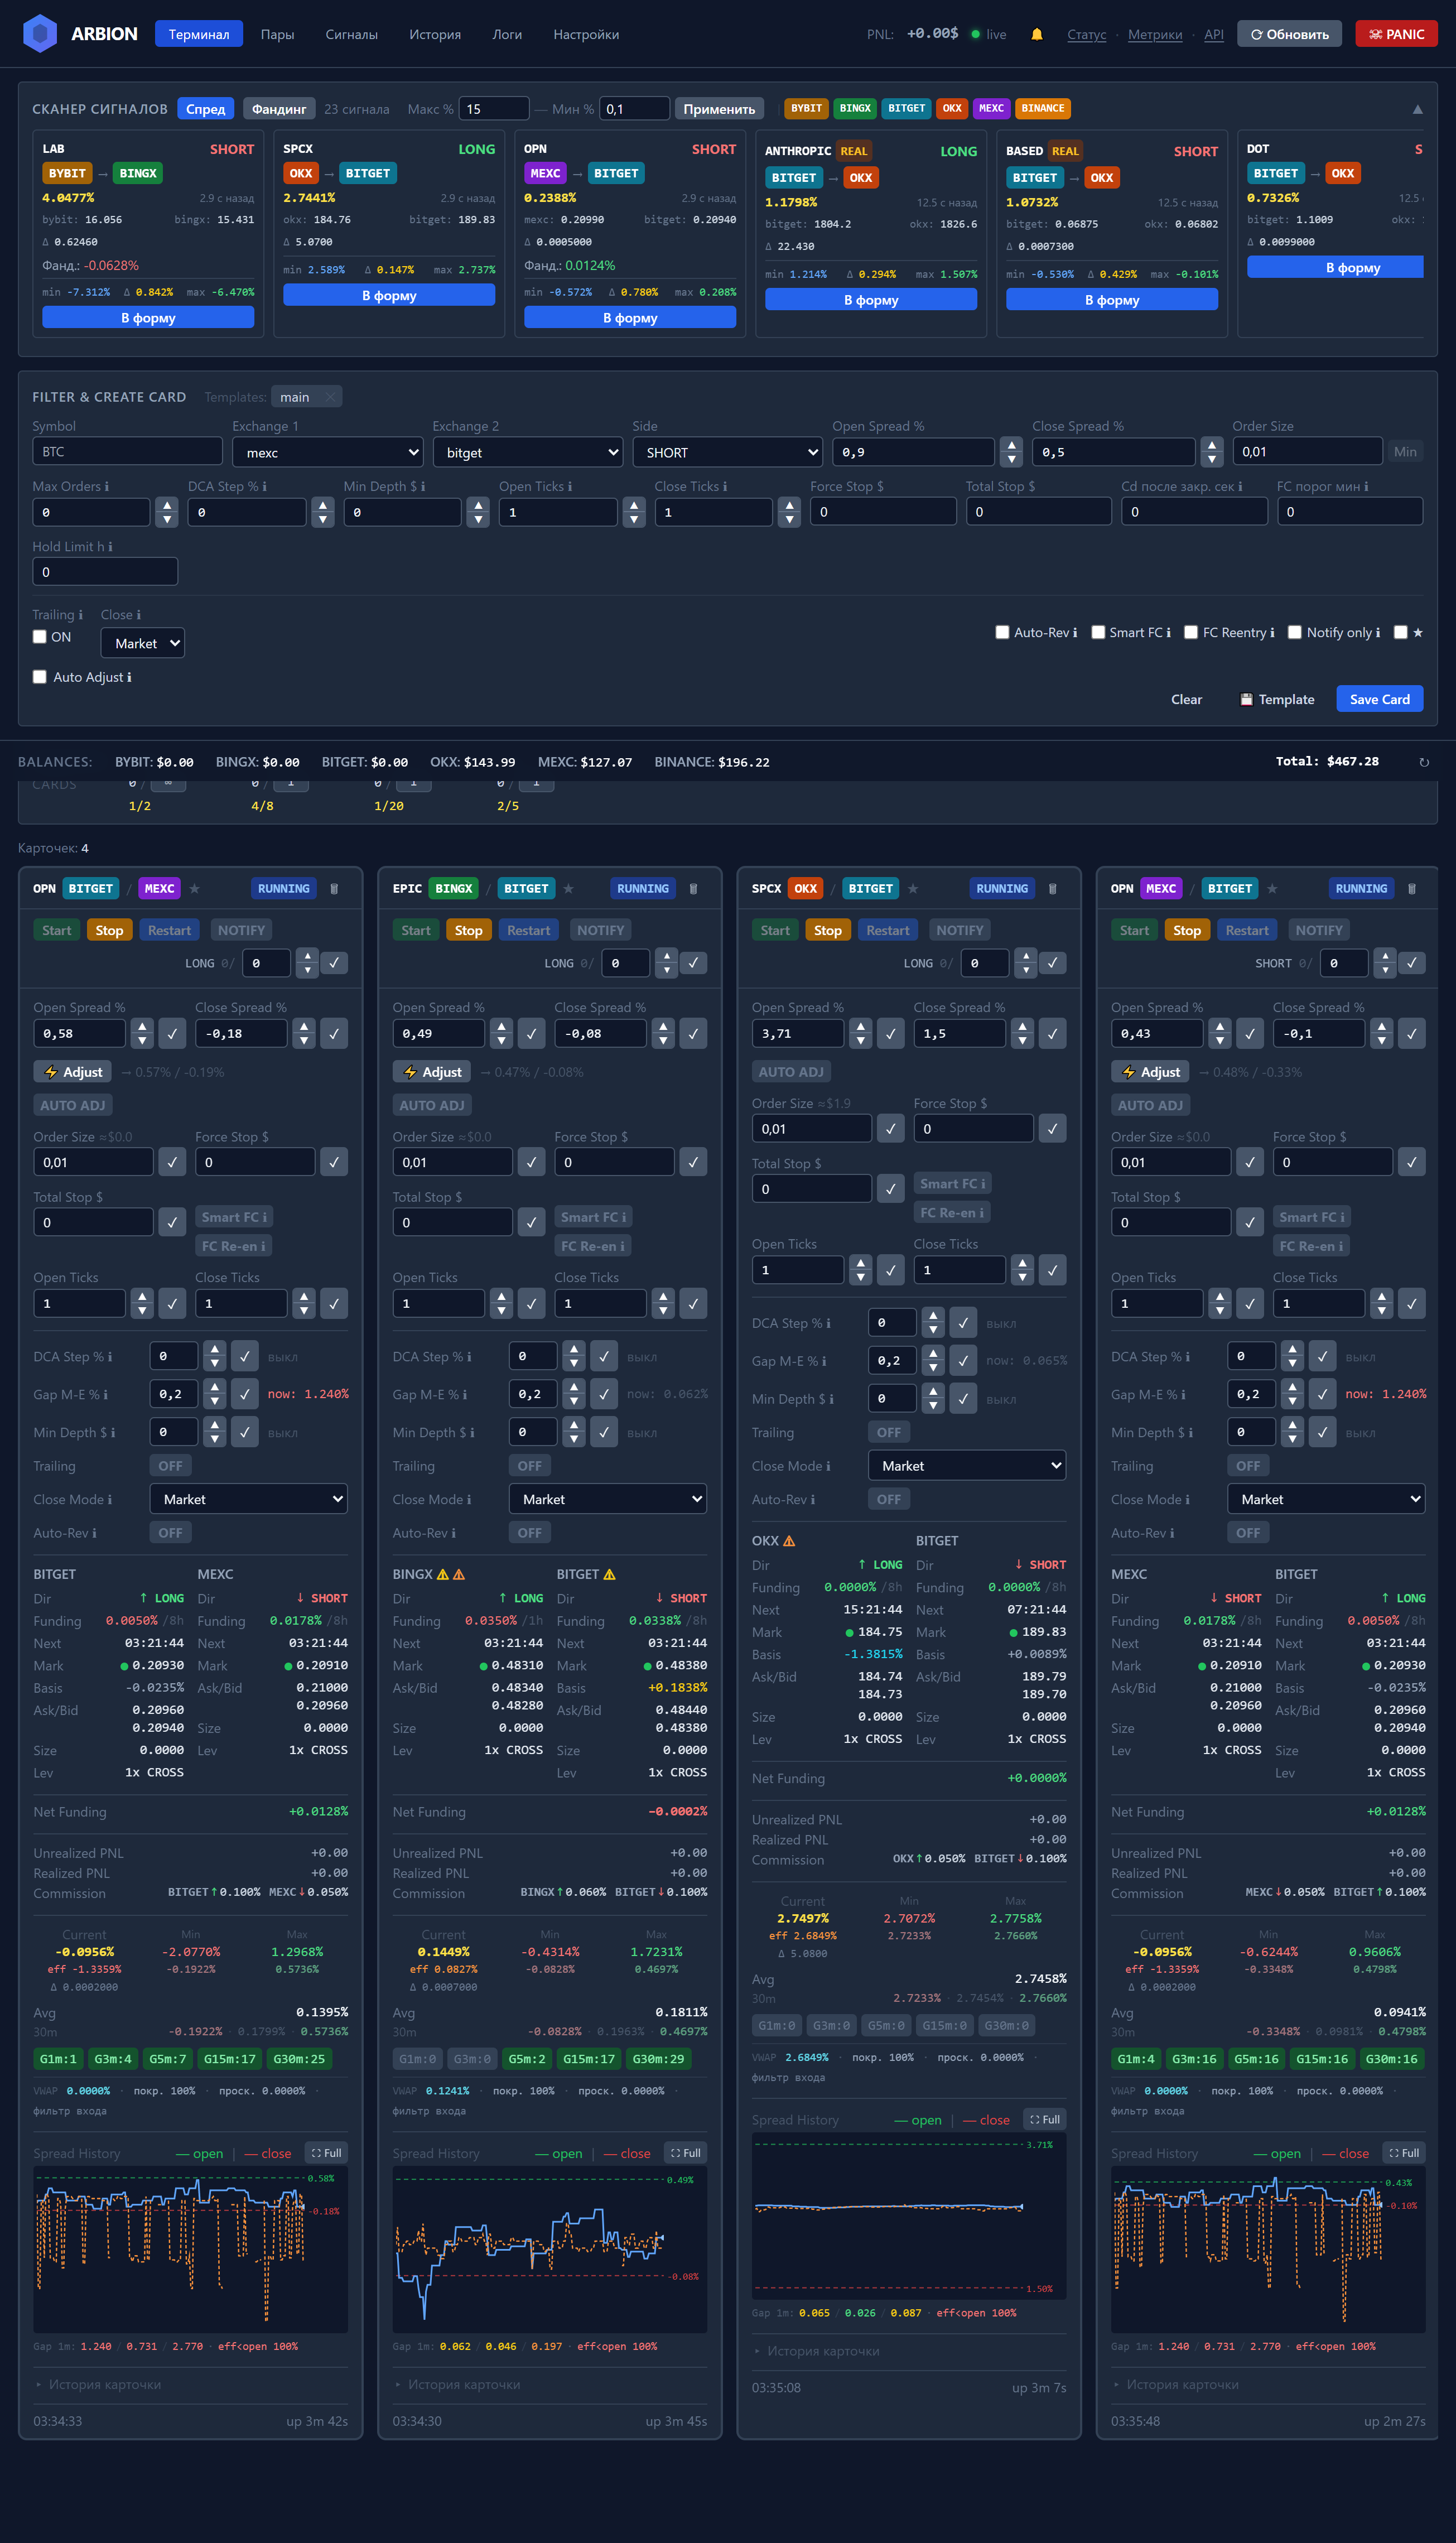Star the OPN MEXC/BITGET card
Viewport: 1456px width, 2543px height.
coord(1272,888)
